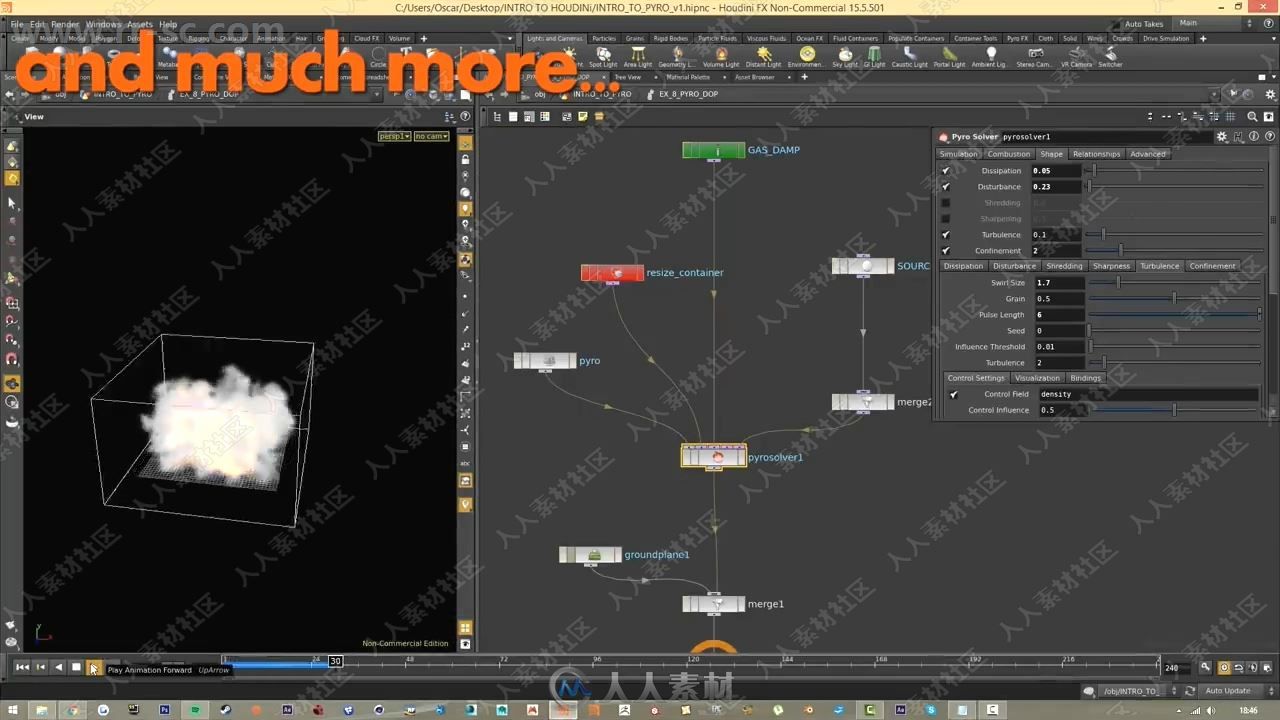Switch to the Simulation tab
1280x720 pixels.
(958, 154)
